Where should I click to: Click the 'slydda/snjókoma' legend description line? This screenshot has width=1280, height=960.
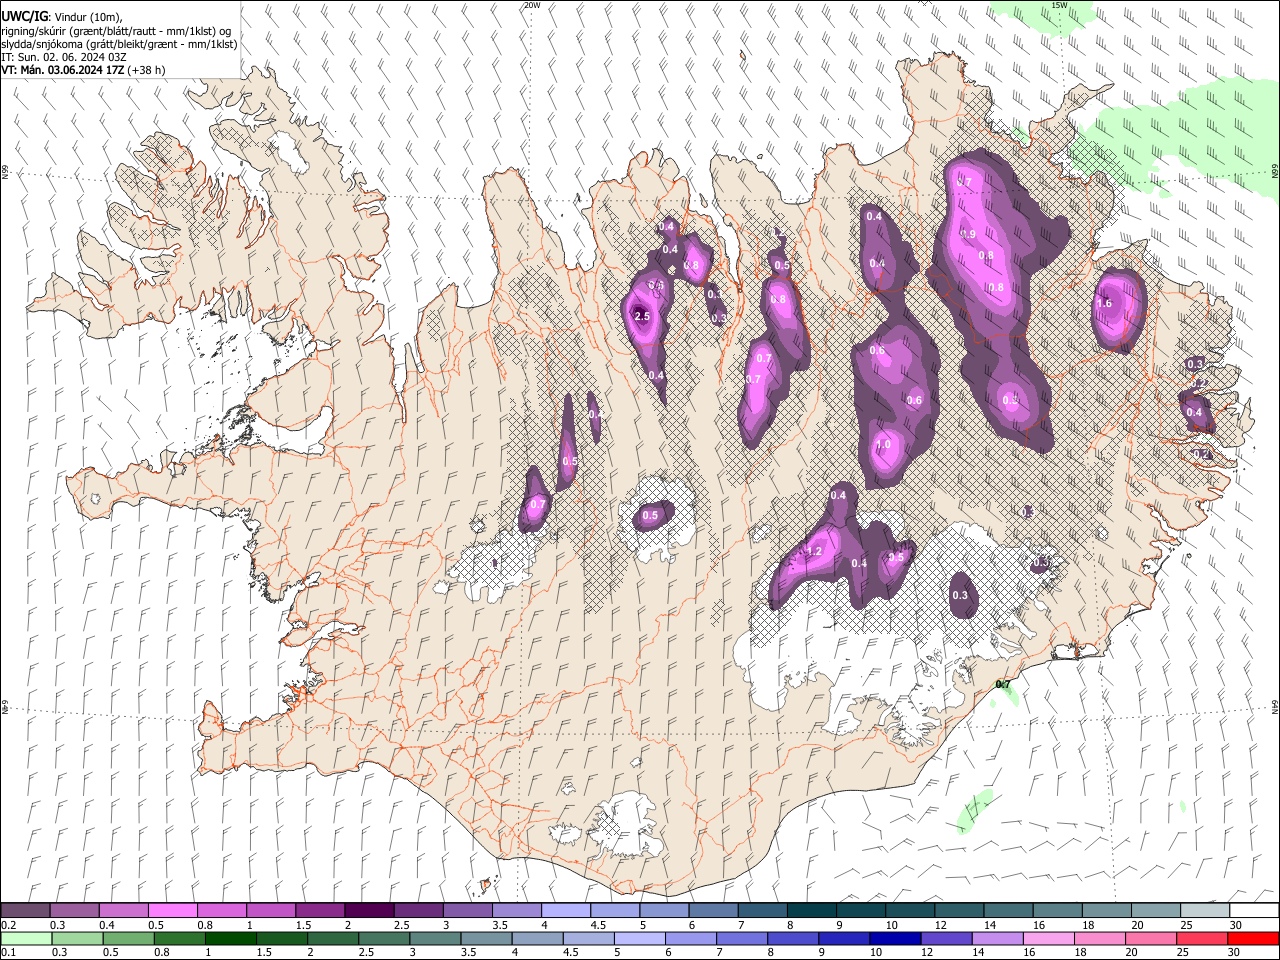[119, 44]
